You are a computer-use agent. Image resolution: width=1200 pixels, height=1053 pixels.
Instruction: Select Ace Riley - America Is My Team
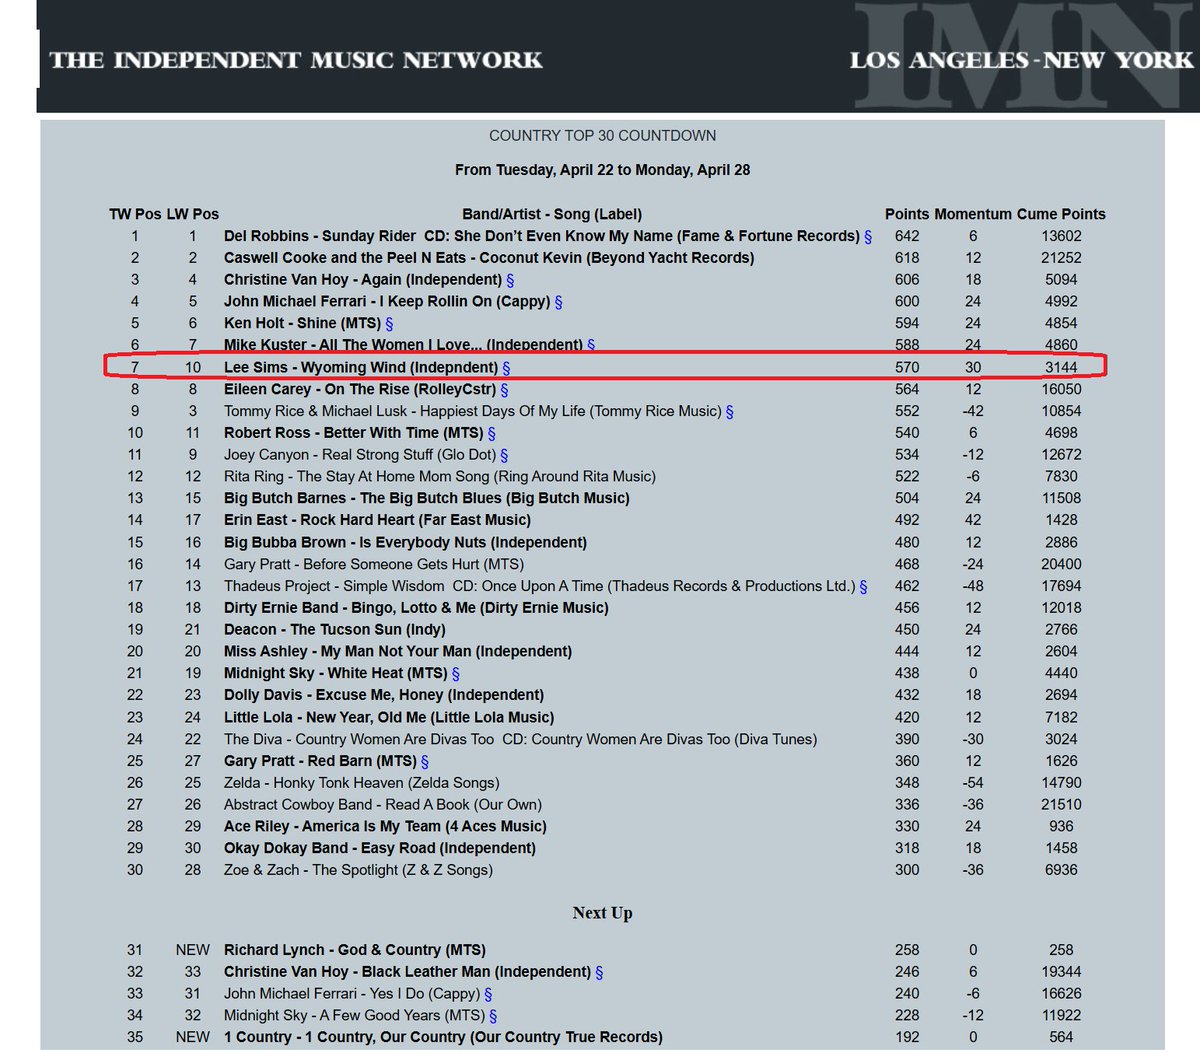point(385,827)
